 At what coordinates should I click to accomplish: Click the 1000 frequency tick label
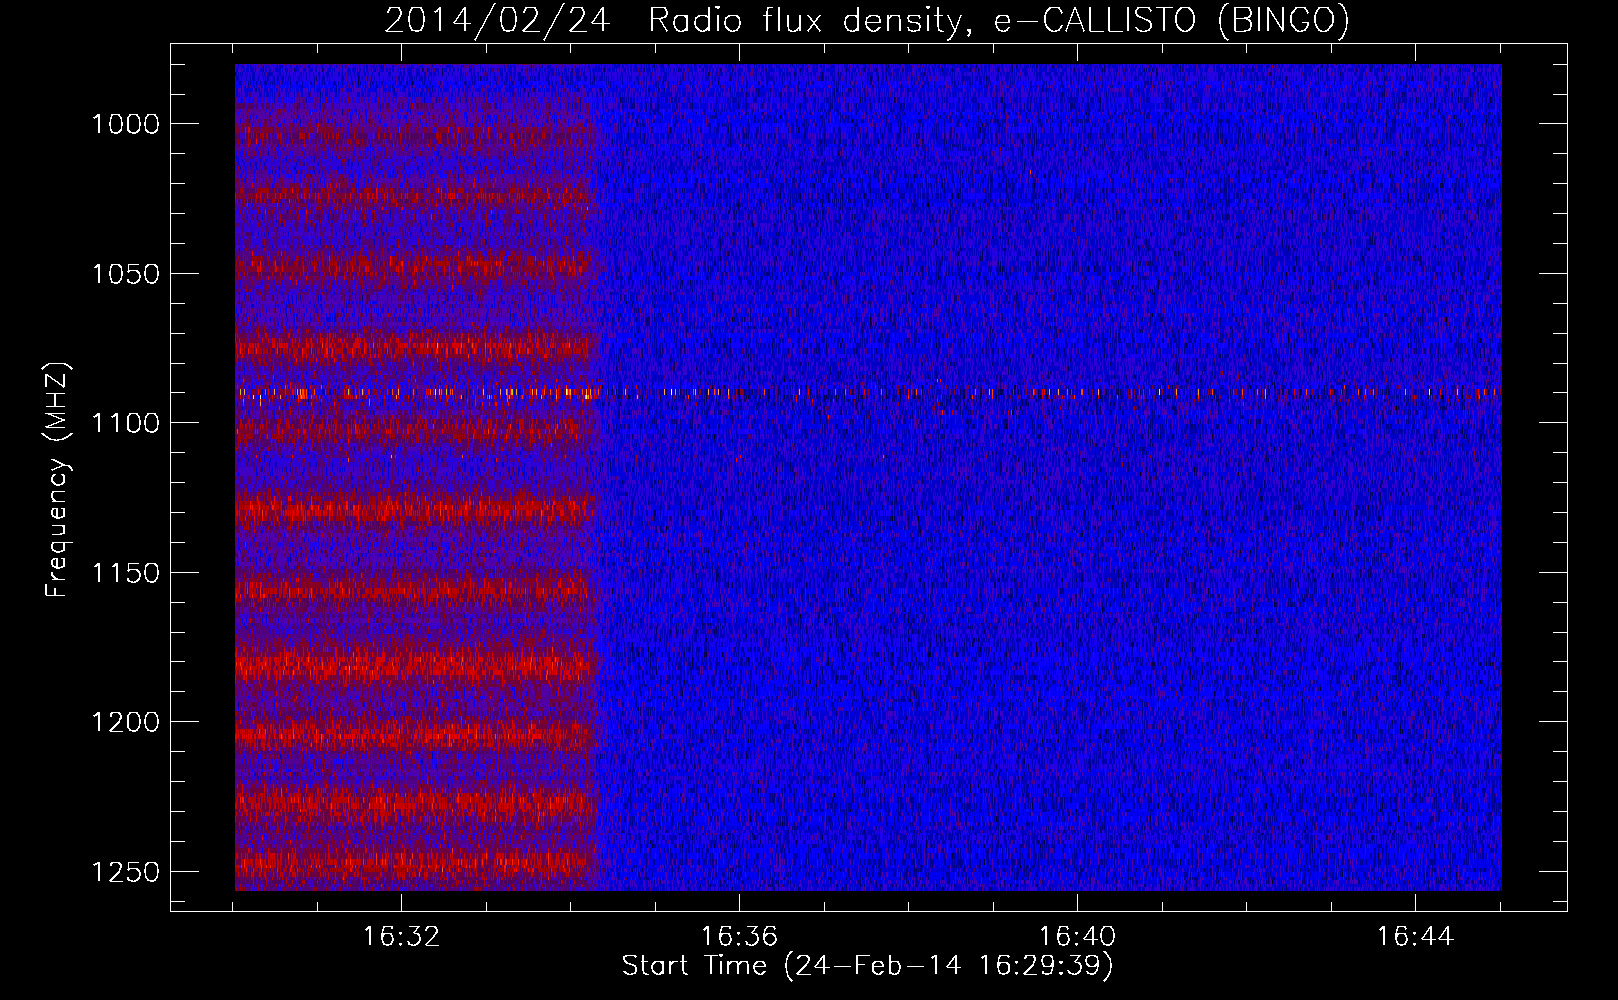coord(125,124)
